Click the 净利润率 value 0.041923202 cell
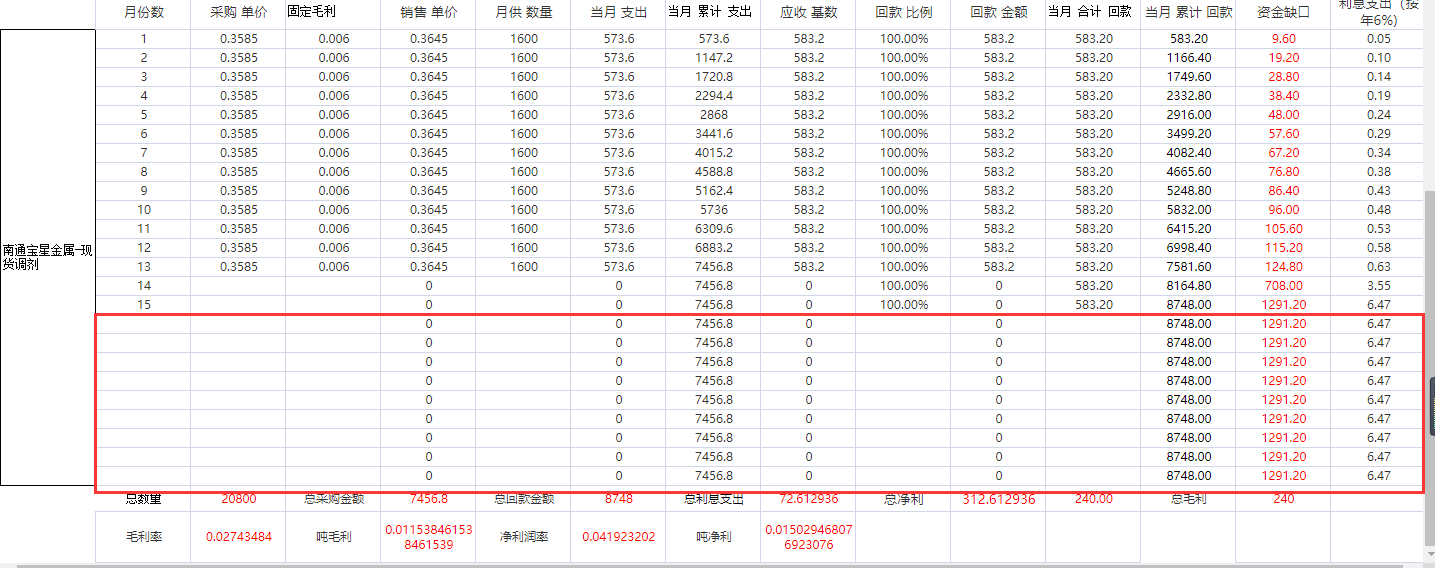Viewport: 1435px width, 568px height. click(618, 537)
